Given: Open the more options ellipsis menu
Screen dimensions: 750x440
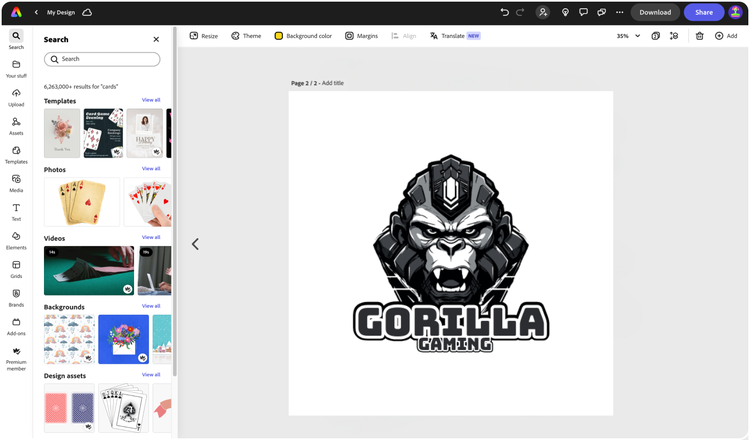Looking at the screenshot, I should pos(620,12).
